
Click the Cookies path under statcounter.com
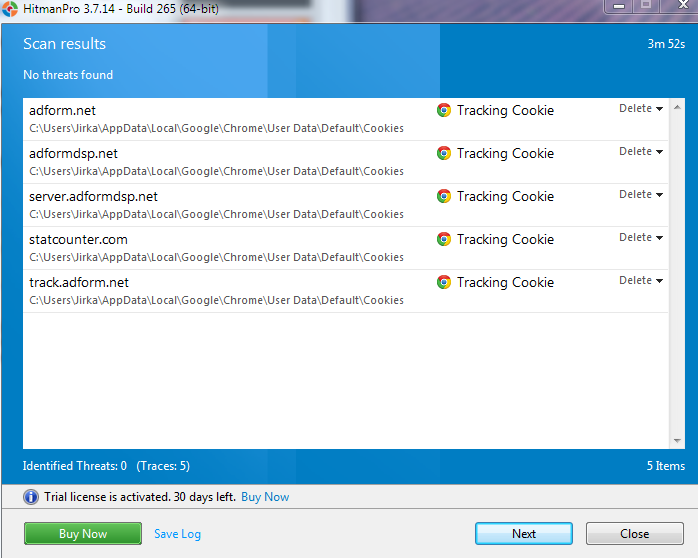(x=216, y=257)
